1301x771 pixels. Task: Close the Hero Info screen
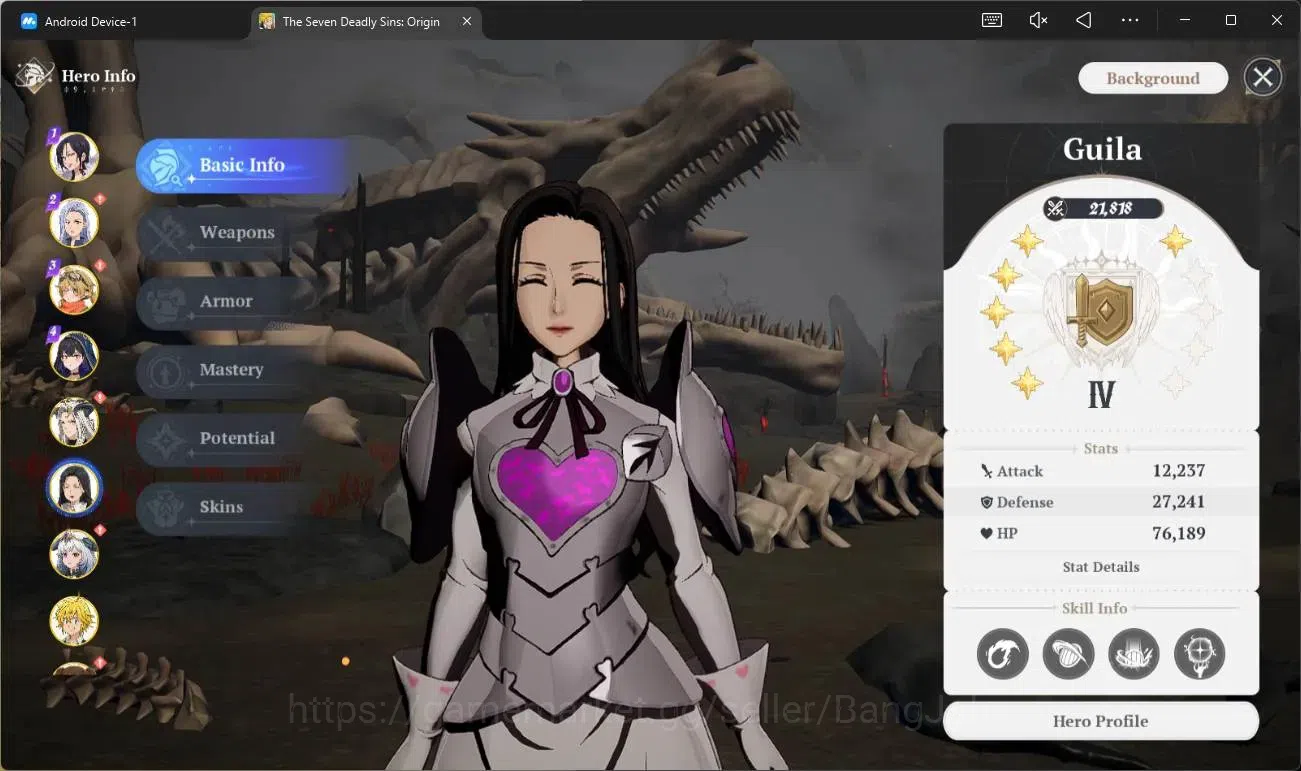coord(1263,77)
